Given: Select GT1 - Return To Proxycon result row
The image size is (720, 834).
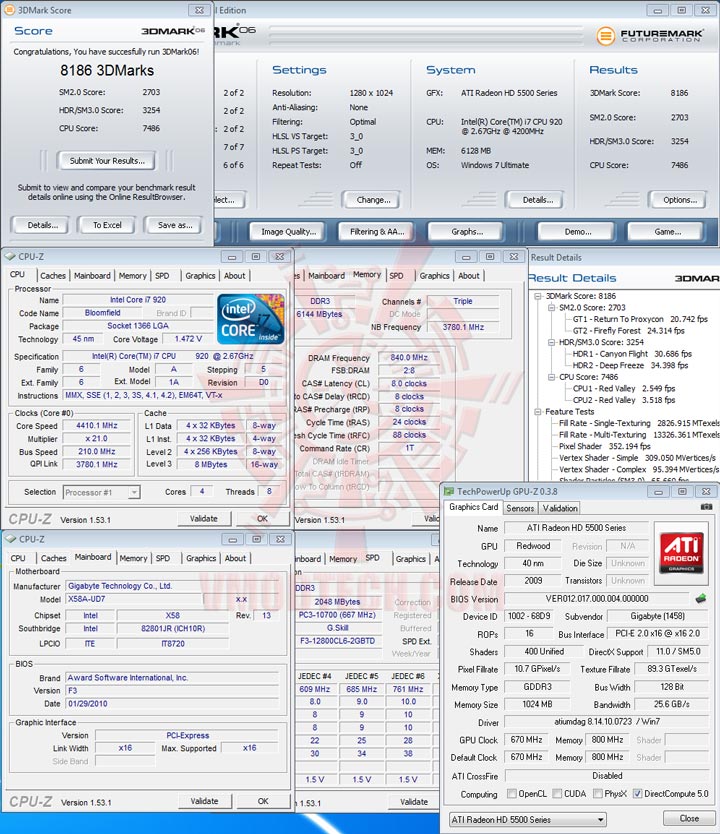Looking at the screenshot, I should point(640,319).
